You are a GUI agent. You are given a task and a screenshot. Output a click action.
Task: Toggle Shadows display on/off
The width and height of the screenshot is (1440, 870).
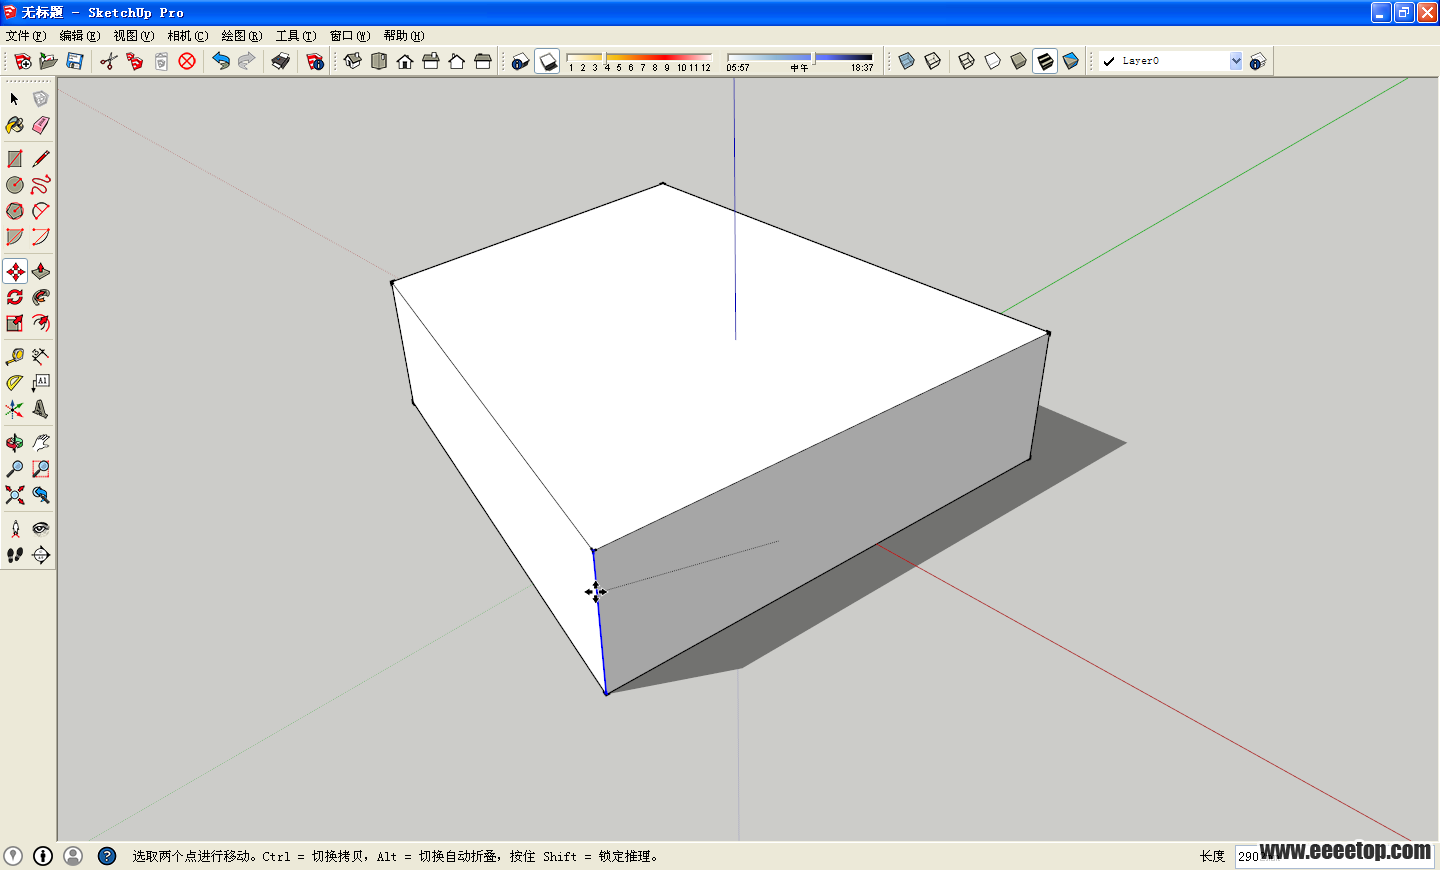coord(547,61)
